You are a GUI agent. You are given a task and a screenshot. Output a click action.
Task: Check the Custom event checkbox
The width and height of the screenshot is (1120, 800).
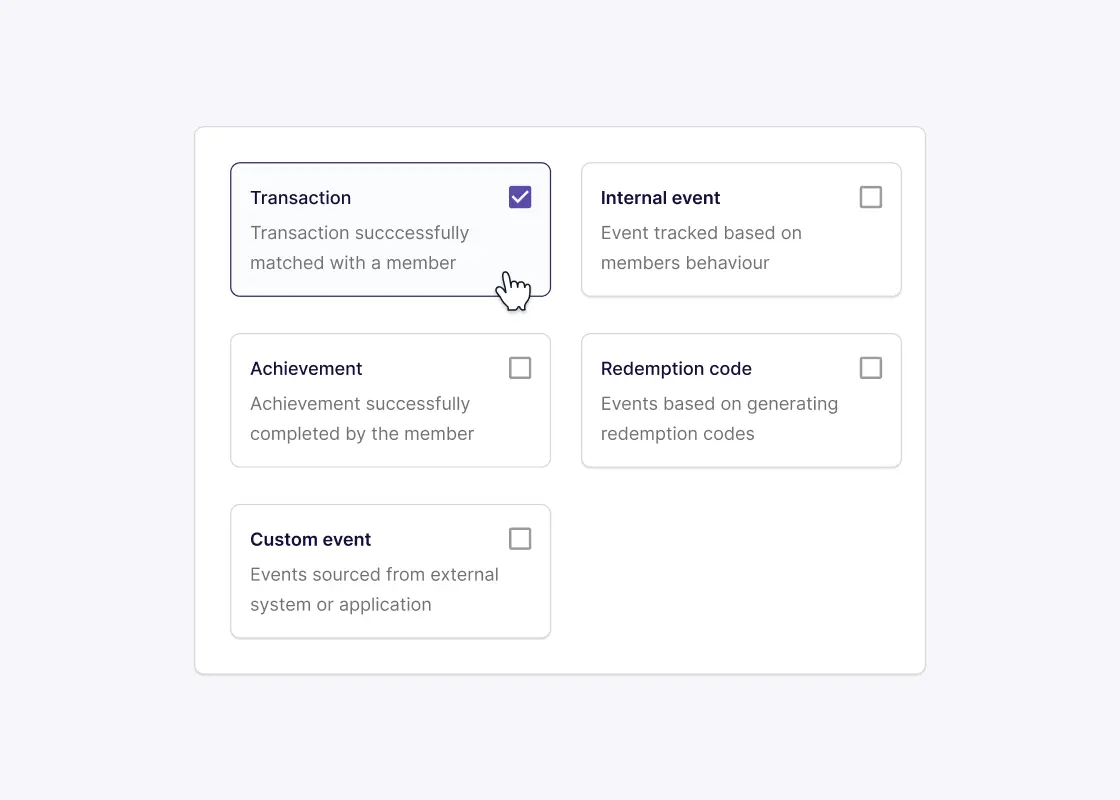(x=519, y=538)
